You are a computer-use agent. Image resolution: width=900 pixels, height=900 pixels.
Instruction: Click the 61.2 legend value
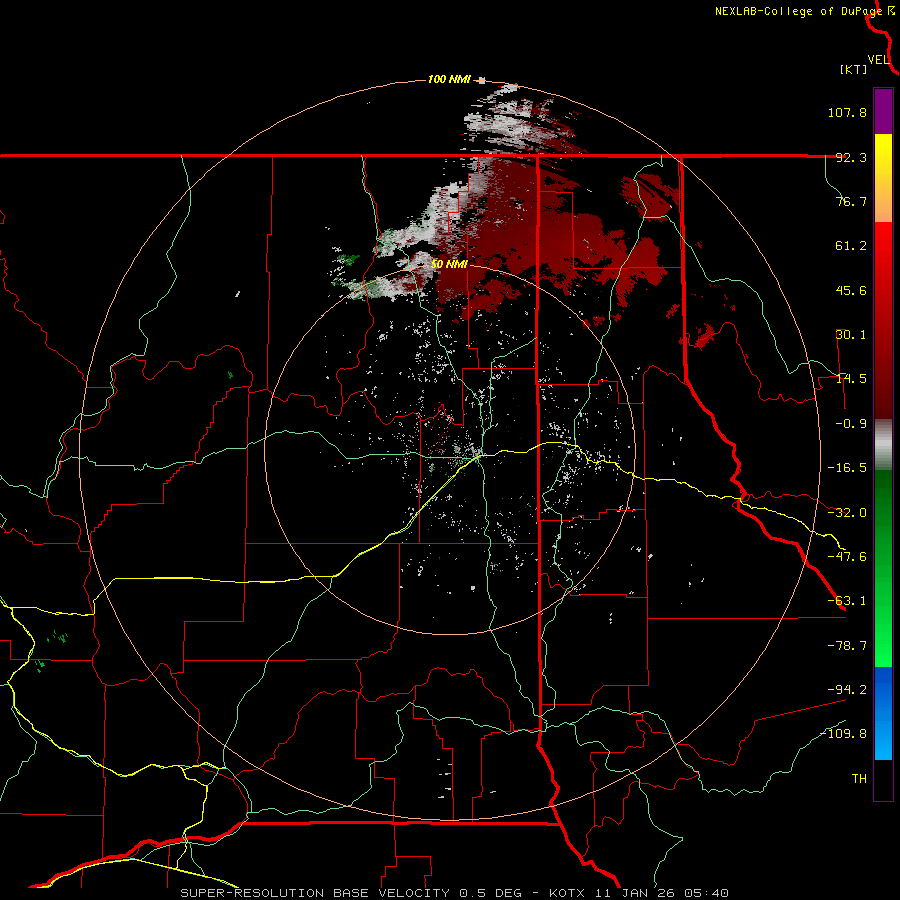pos(851,246)
